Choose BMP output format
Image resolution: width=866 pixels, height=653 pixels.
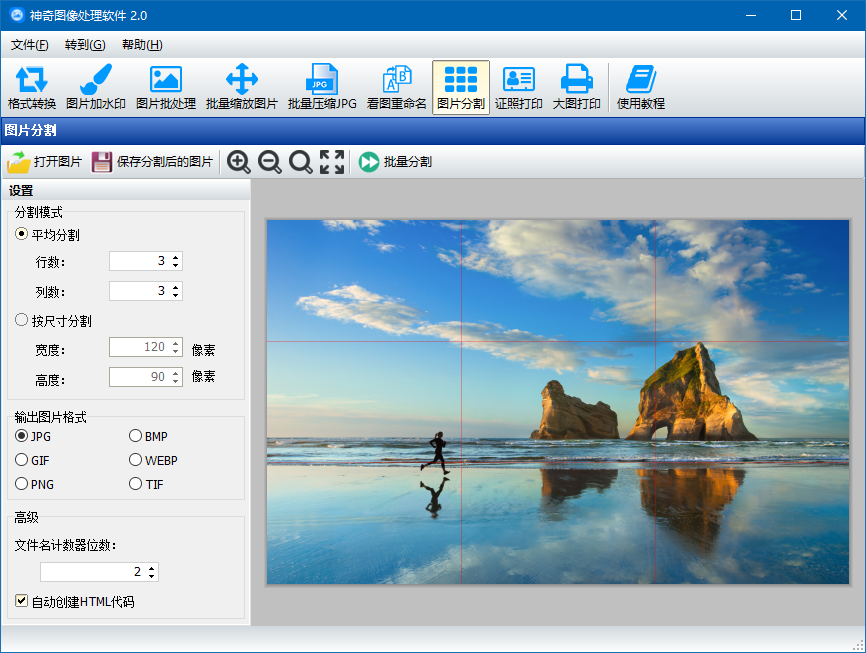[149, 436]
